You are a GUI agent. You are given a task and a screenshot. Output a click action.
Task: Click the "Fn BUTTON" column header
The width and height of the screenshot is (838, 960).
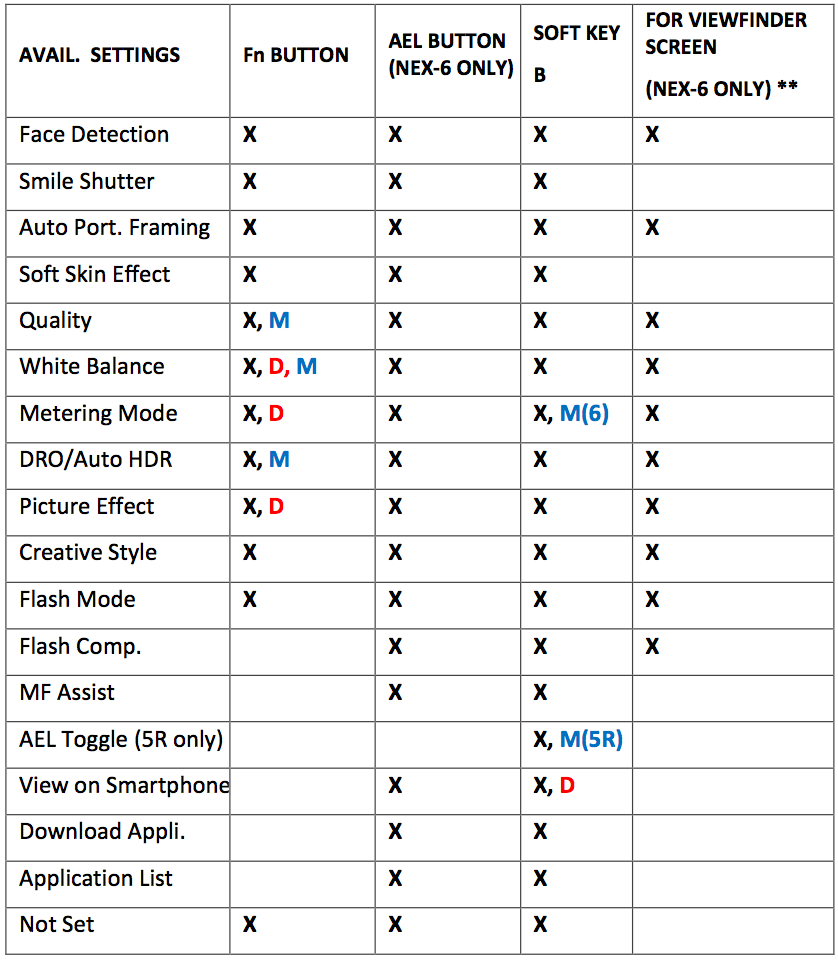(296, 55)
